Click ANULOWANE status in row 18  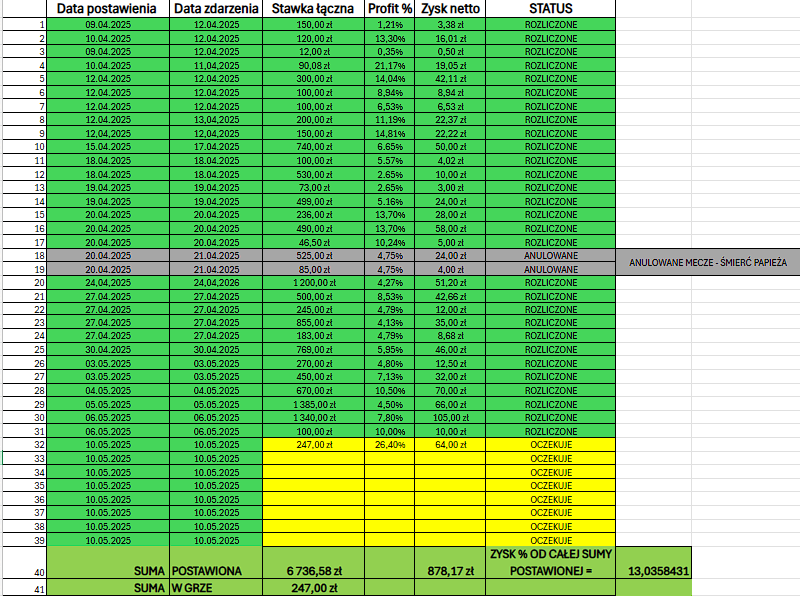coord(551,255)
